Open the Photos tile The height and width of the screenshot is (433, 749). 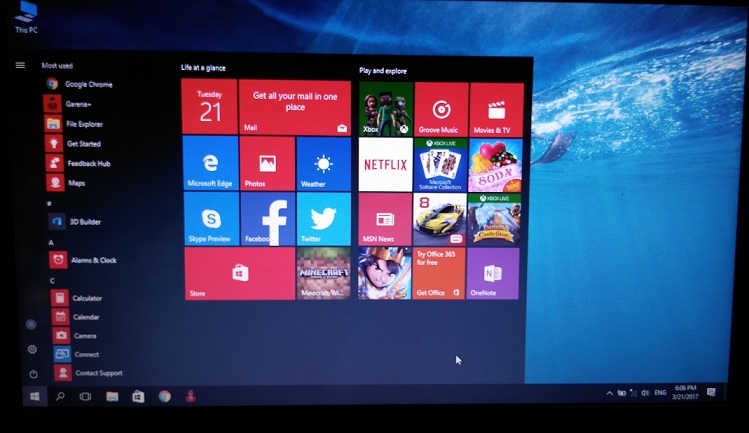(x=268, y=163)
